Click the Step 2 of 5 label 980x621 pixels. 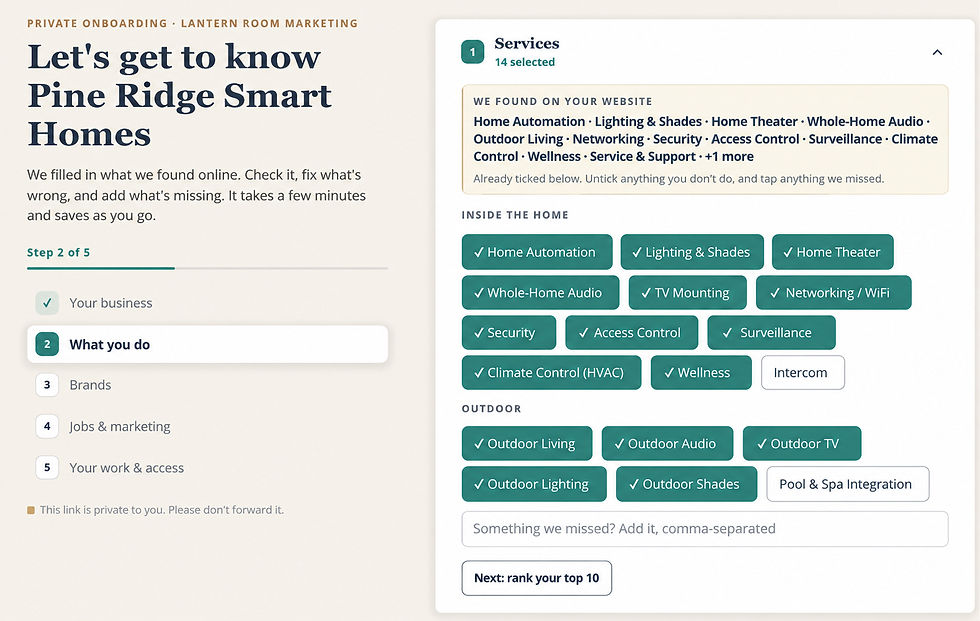point(59,252)
